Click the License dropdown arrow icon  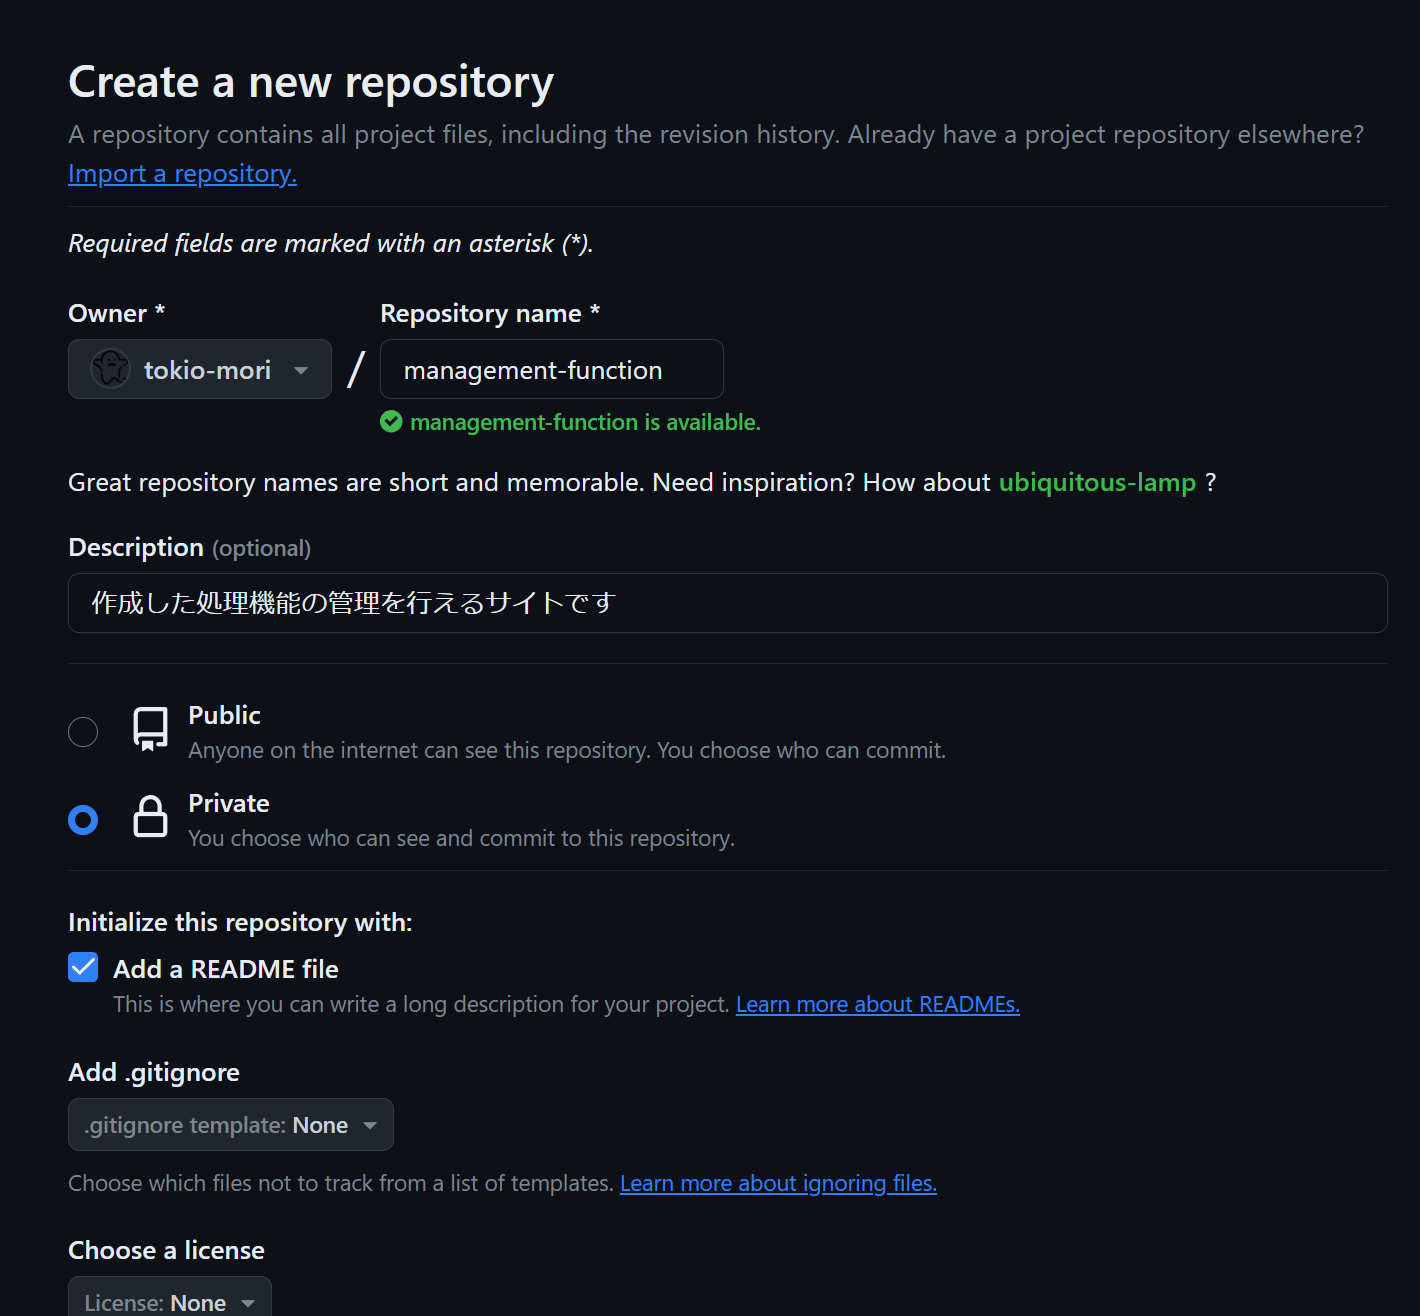pyautogui.click(x=246, y=1302)
